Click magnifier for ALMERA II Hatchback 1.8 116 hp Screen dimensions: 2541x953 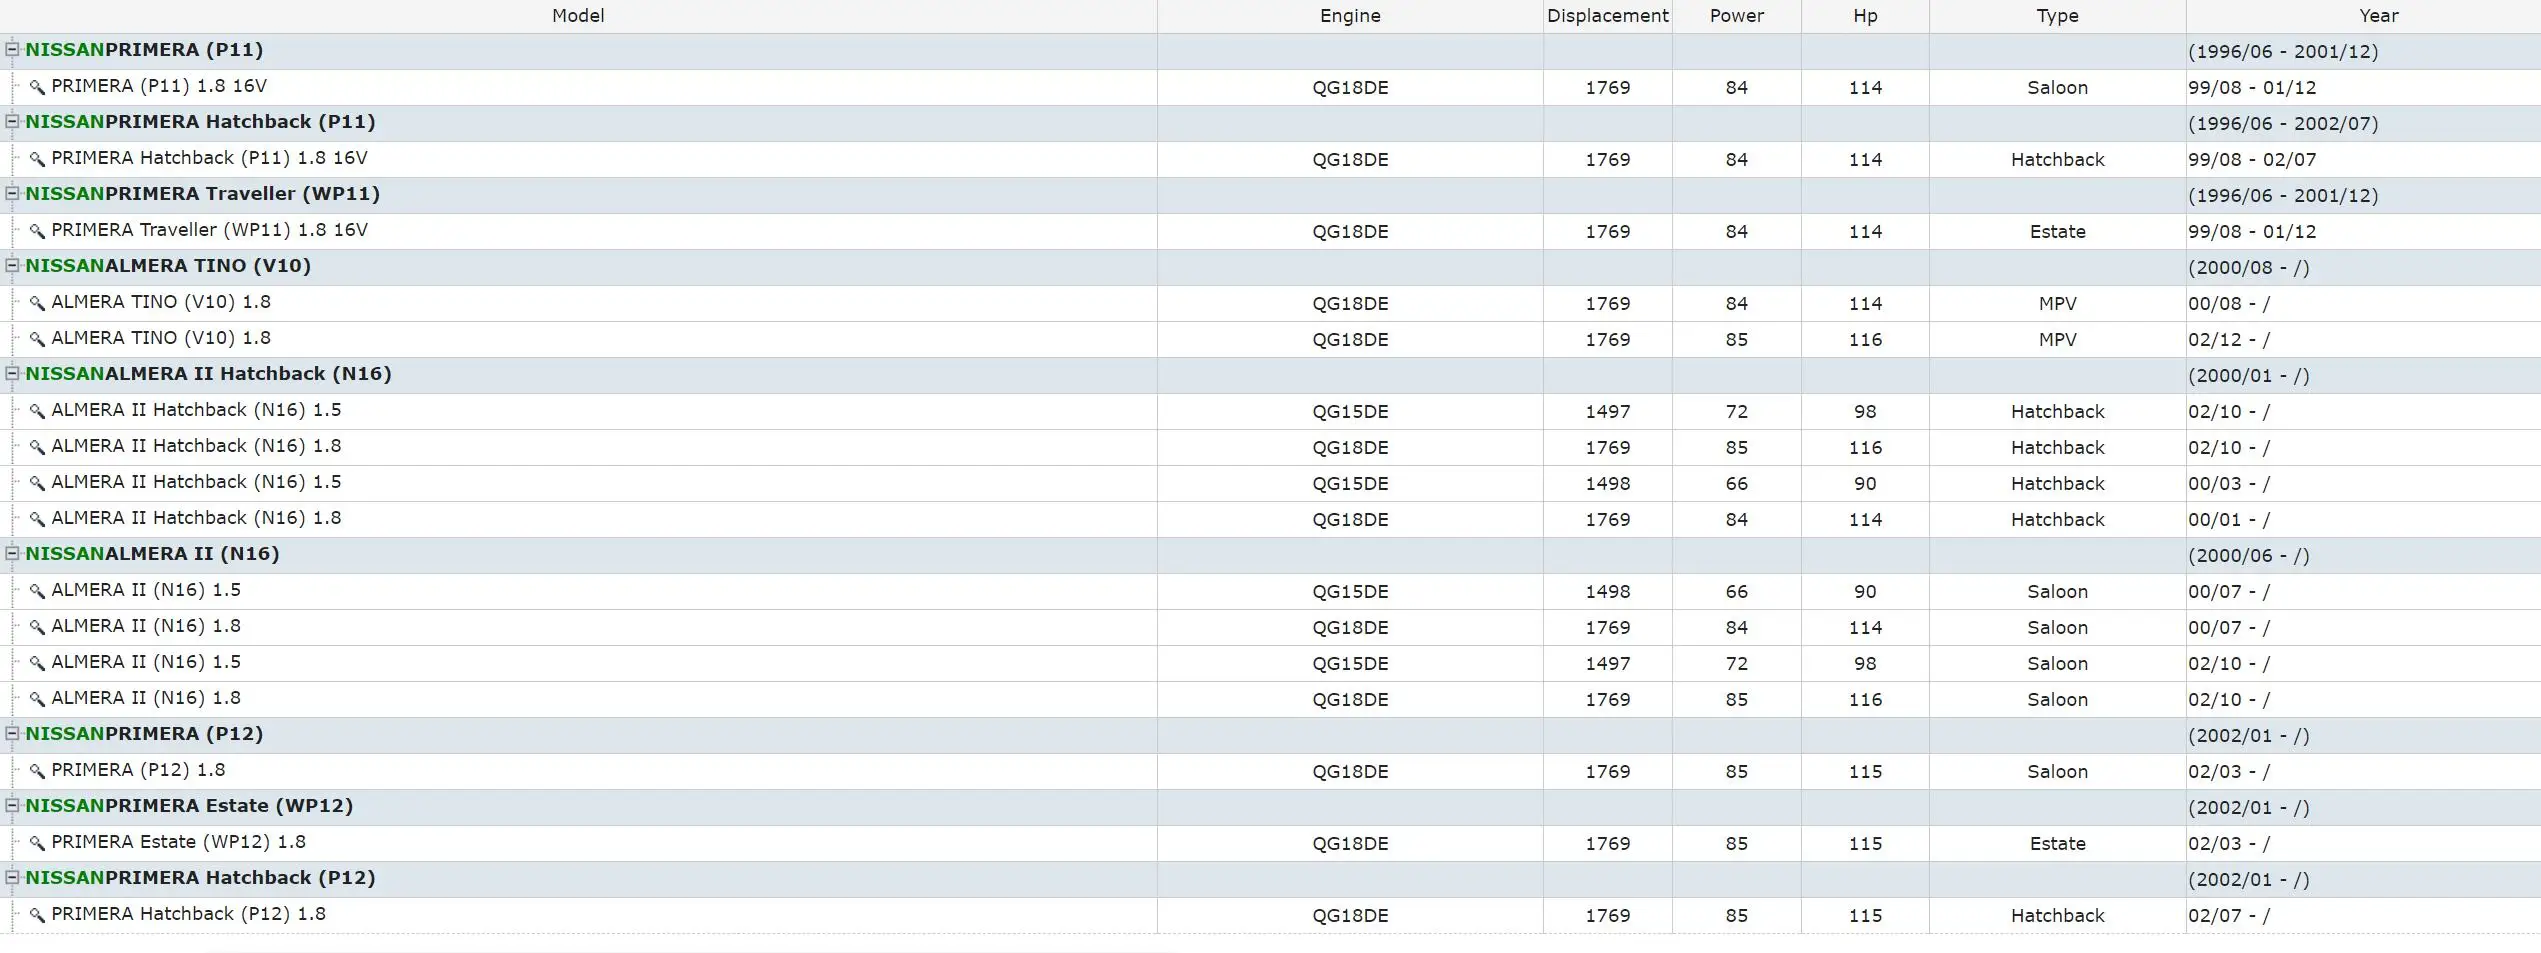37,447
